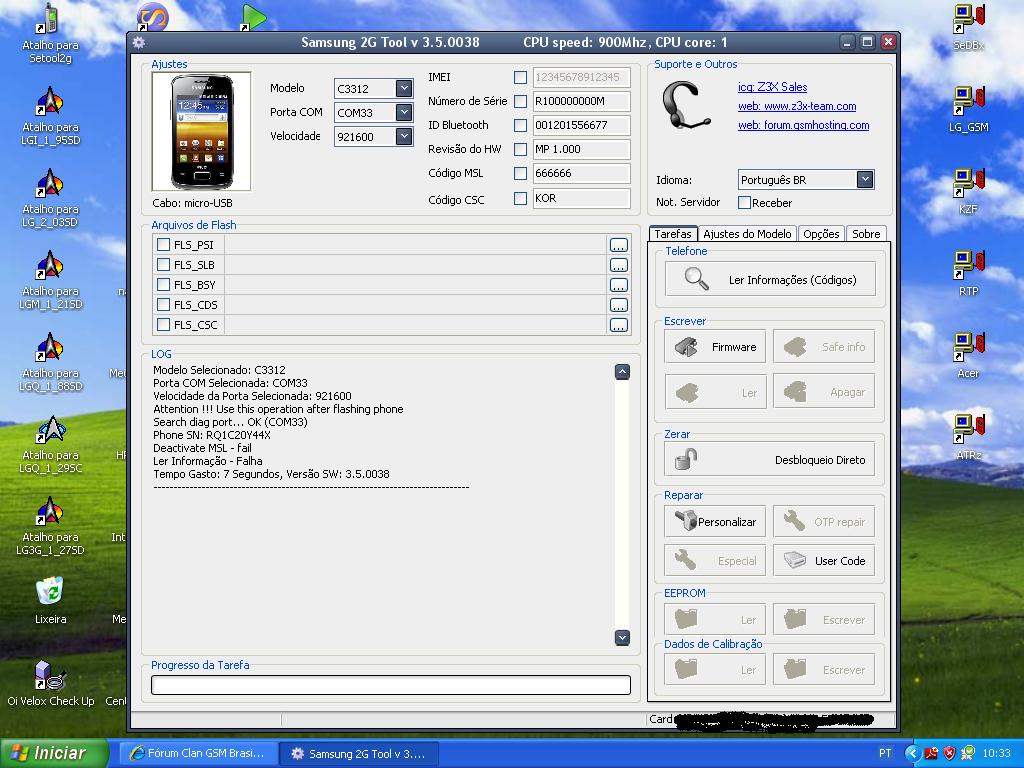Click Ler Informações (Códigos) button

(x=770, y=280)
